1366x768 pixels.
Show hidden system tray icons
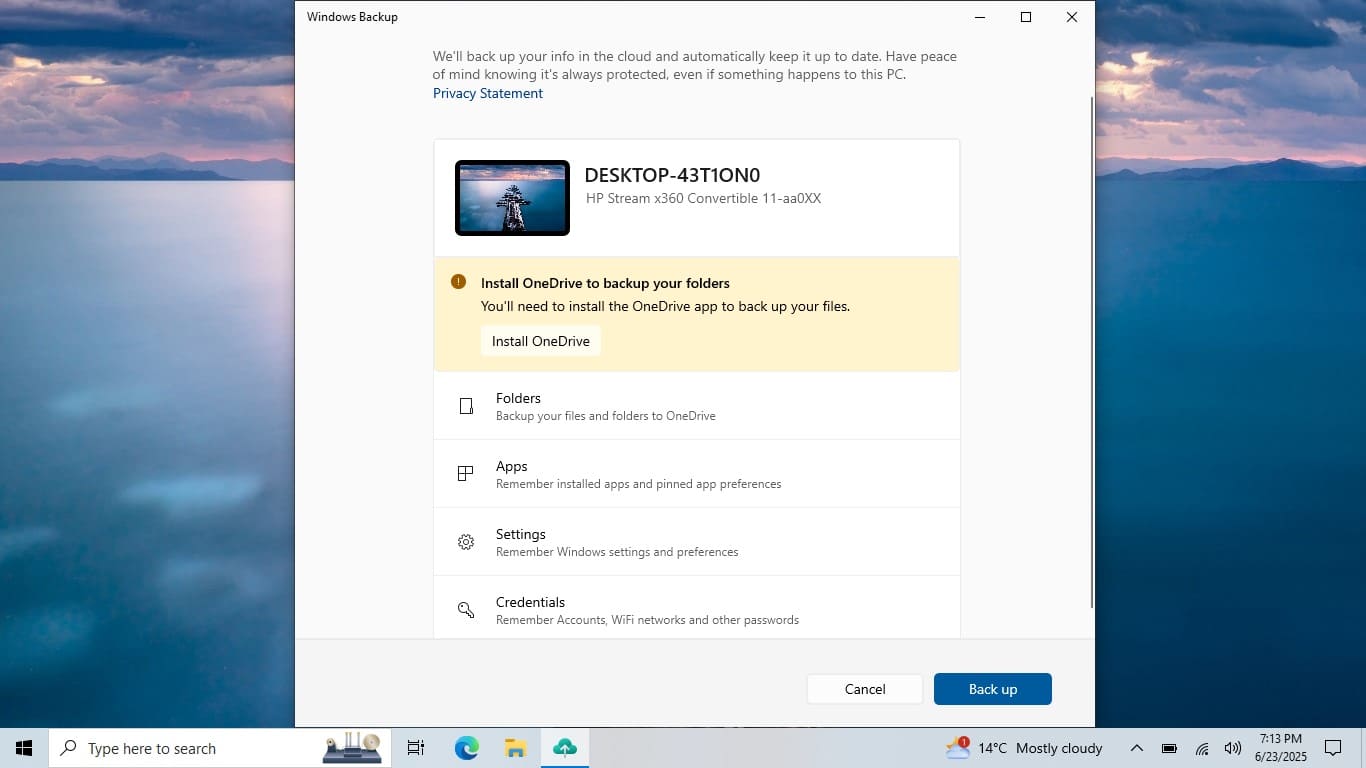click(1136, 748)
